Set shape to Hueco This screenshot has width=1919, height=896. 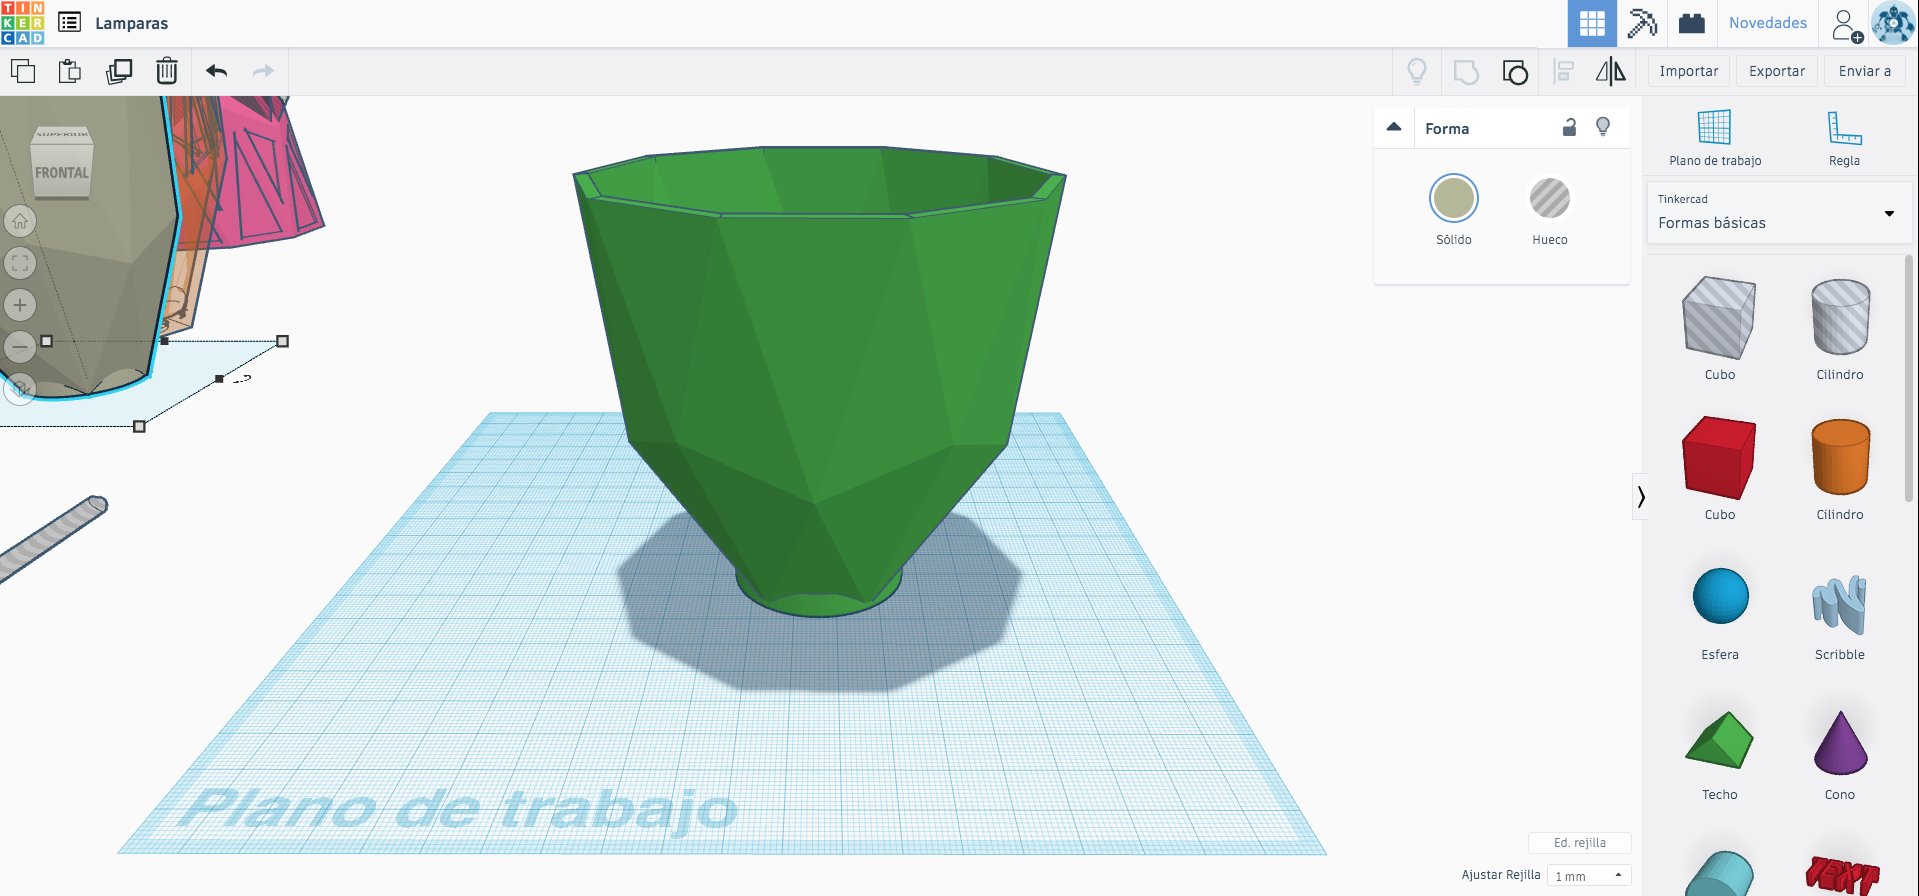1550,210
